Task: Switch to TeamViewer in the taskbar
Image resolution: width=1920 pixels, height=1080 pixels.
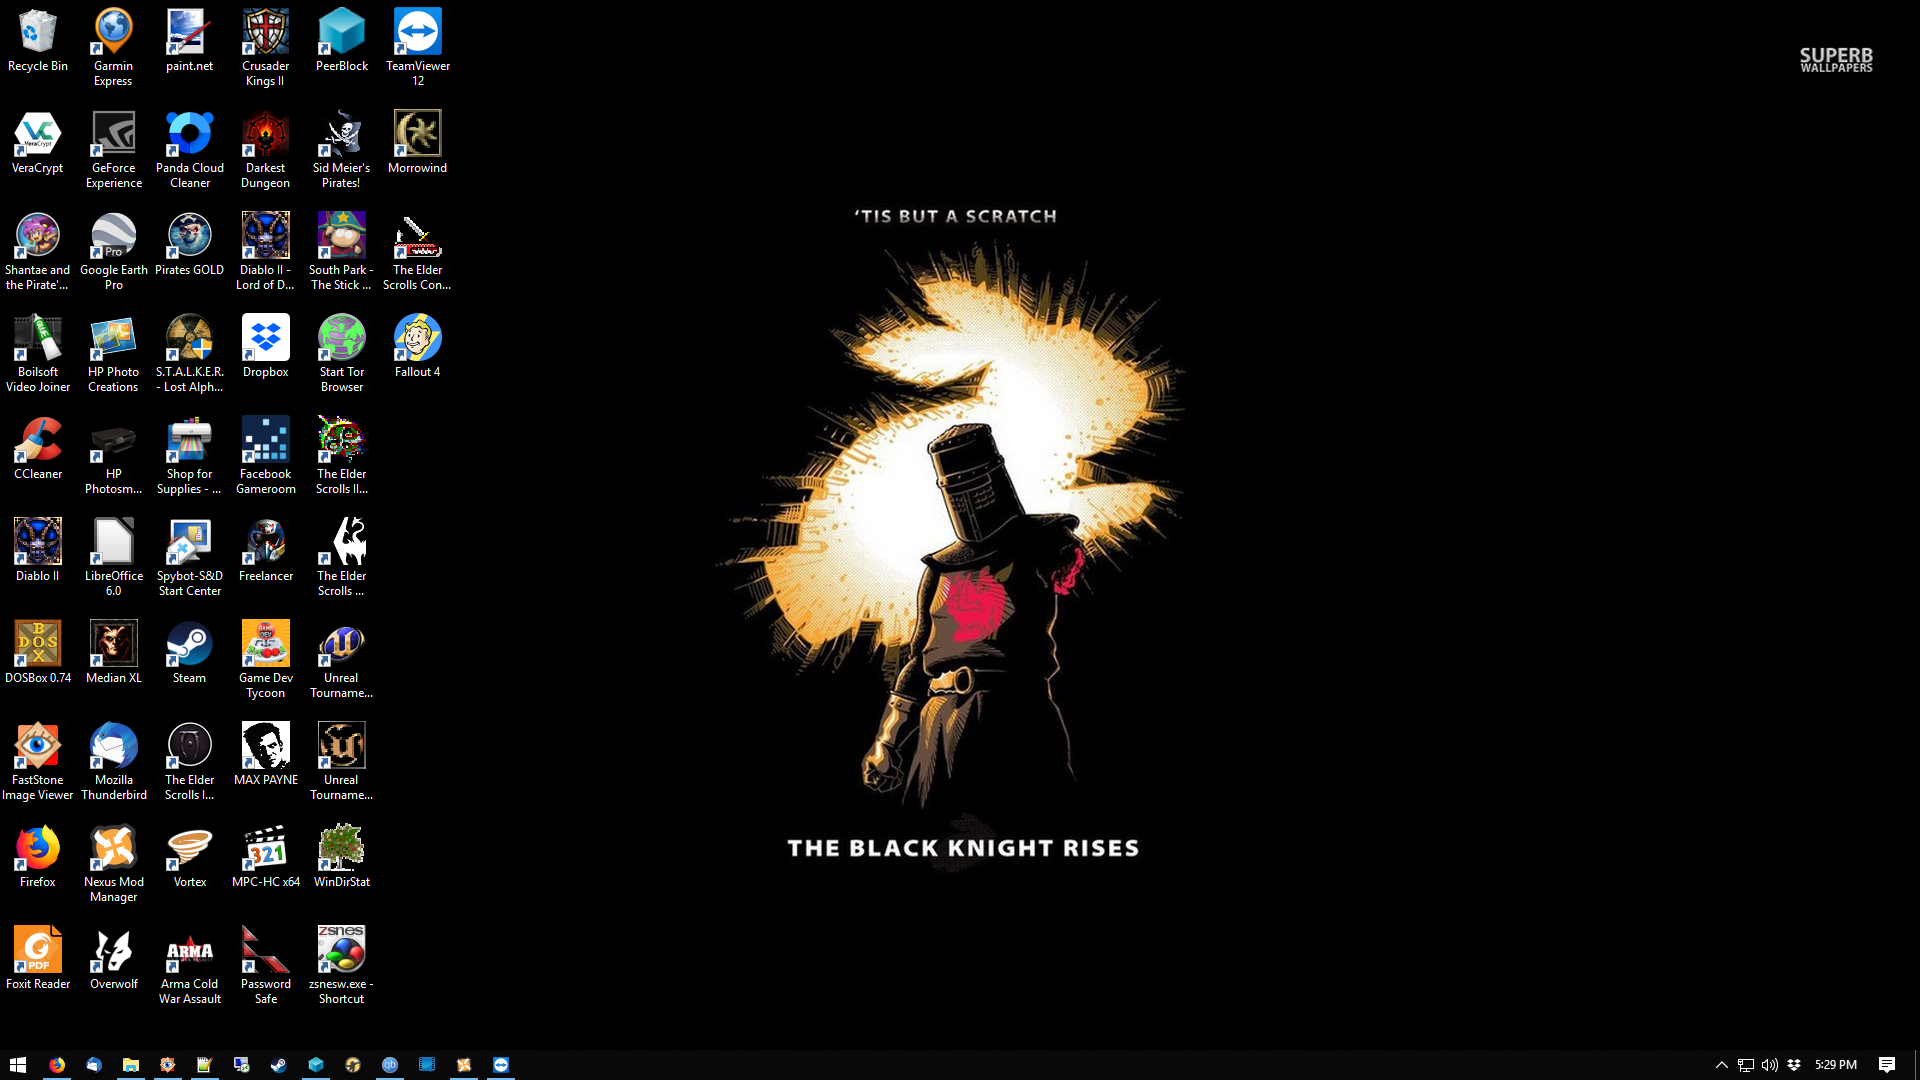Action: 501,1065
